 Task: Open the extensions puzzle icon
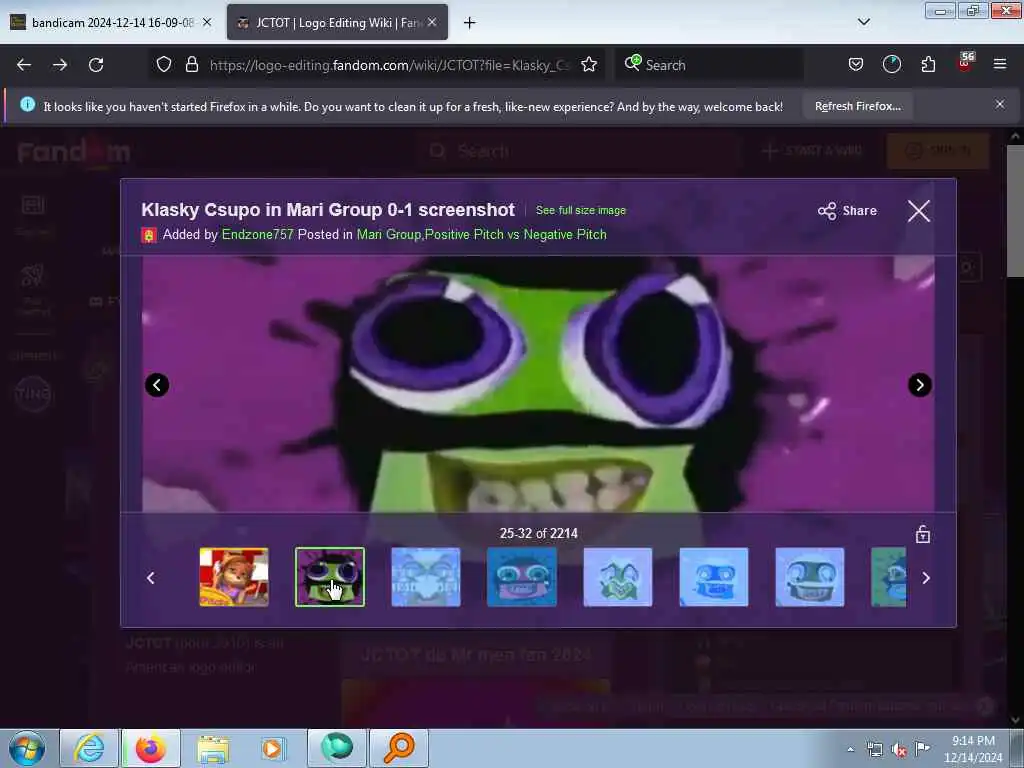click(x=928, y=65)
